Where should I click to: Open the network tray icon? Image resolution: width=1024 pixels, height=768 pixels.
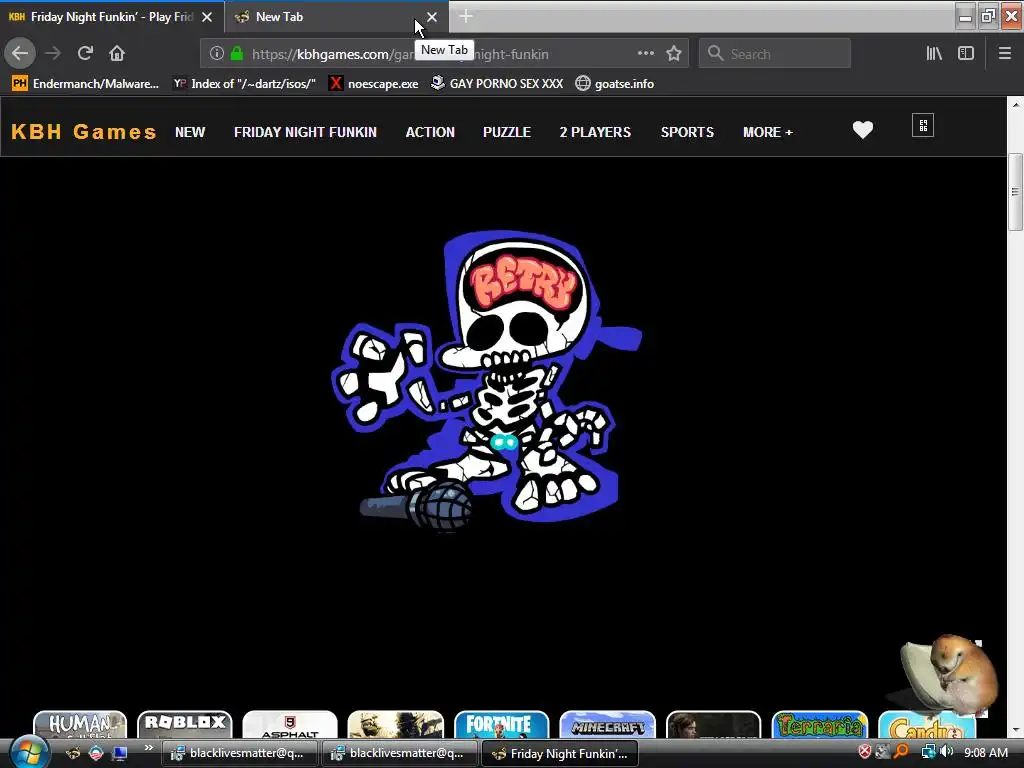pyautogui.click(x=928, y=752)
